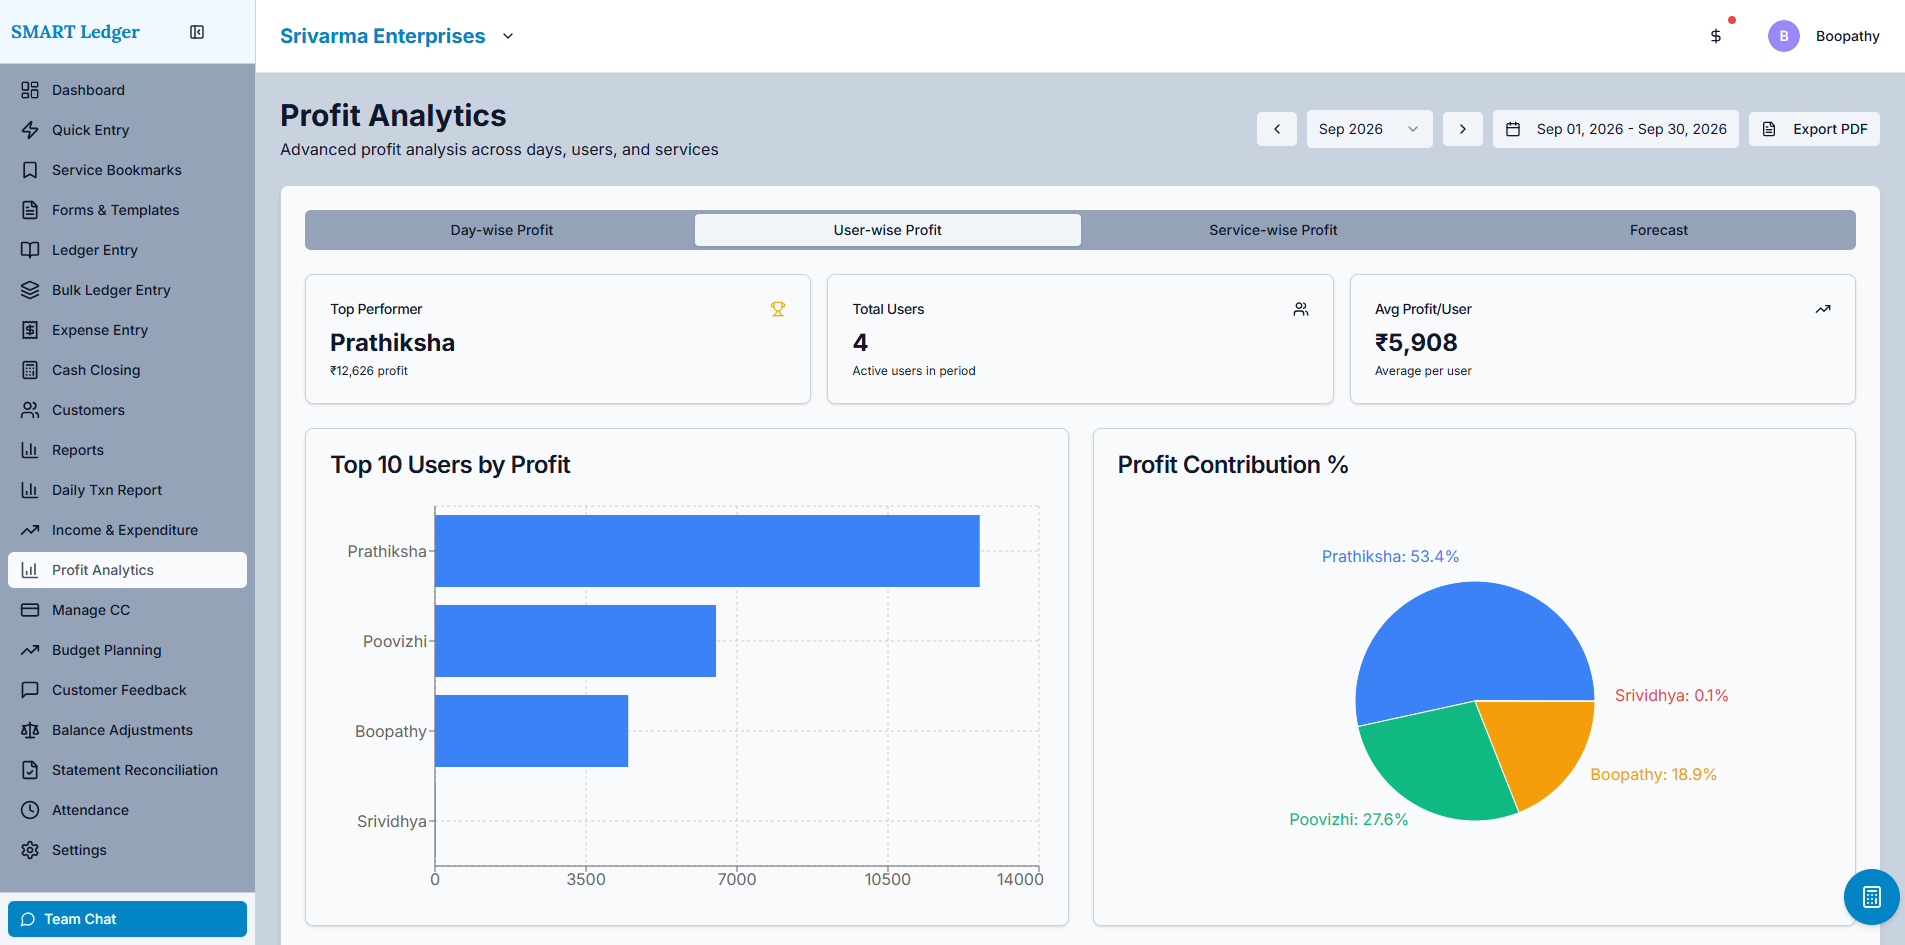
Task: Open the Forms & Templates page
Action: coord(127,210)
